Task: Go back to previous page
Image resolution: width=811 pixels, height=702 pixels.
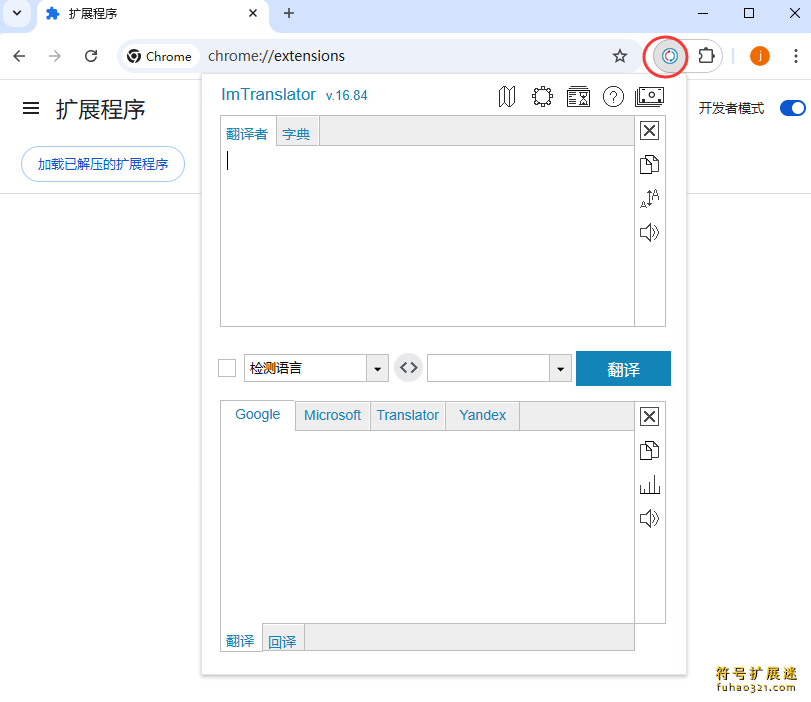Action: pos(19,56)
